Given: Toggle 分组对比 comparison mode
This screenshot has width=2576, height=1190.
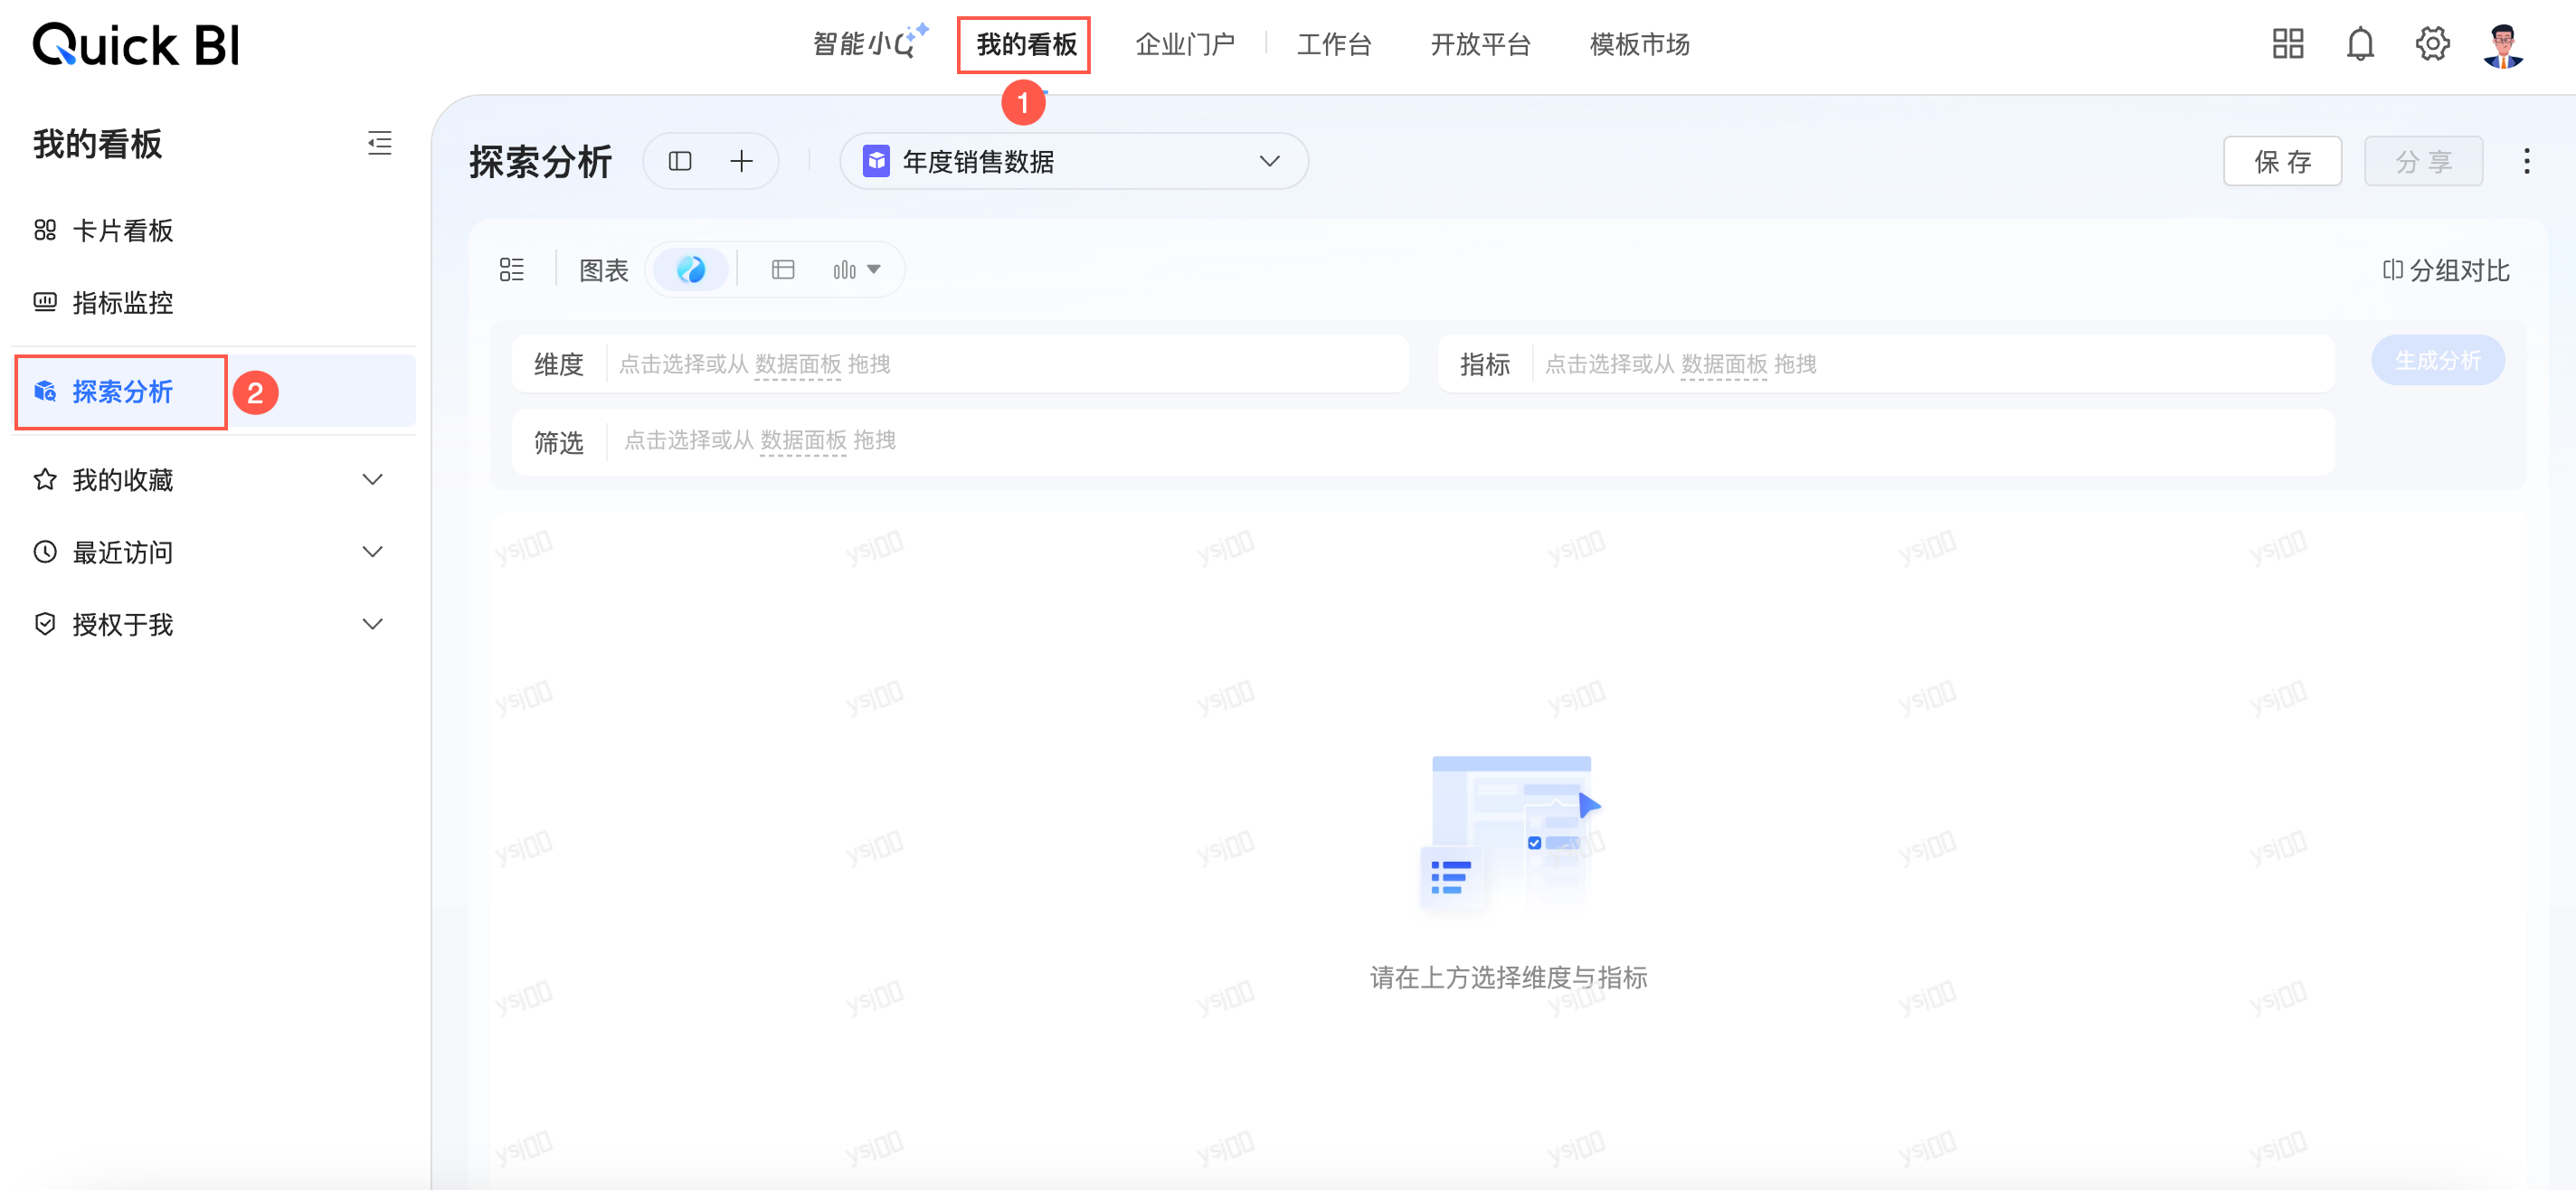Looking at the screenshot, I should tap(2446, 270).
